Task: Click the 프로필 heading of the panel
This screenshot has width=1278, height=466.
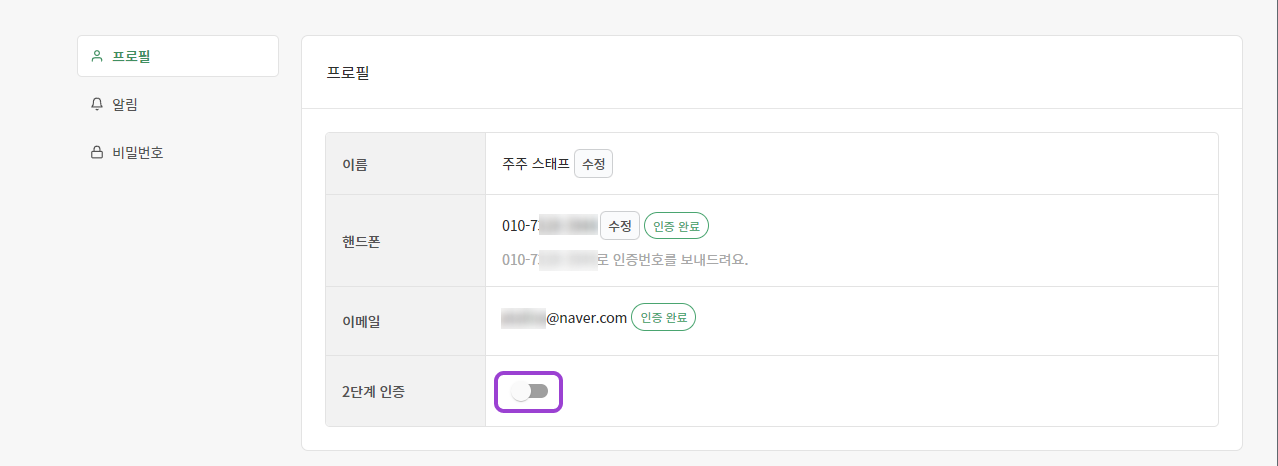Action: 348,73
